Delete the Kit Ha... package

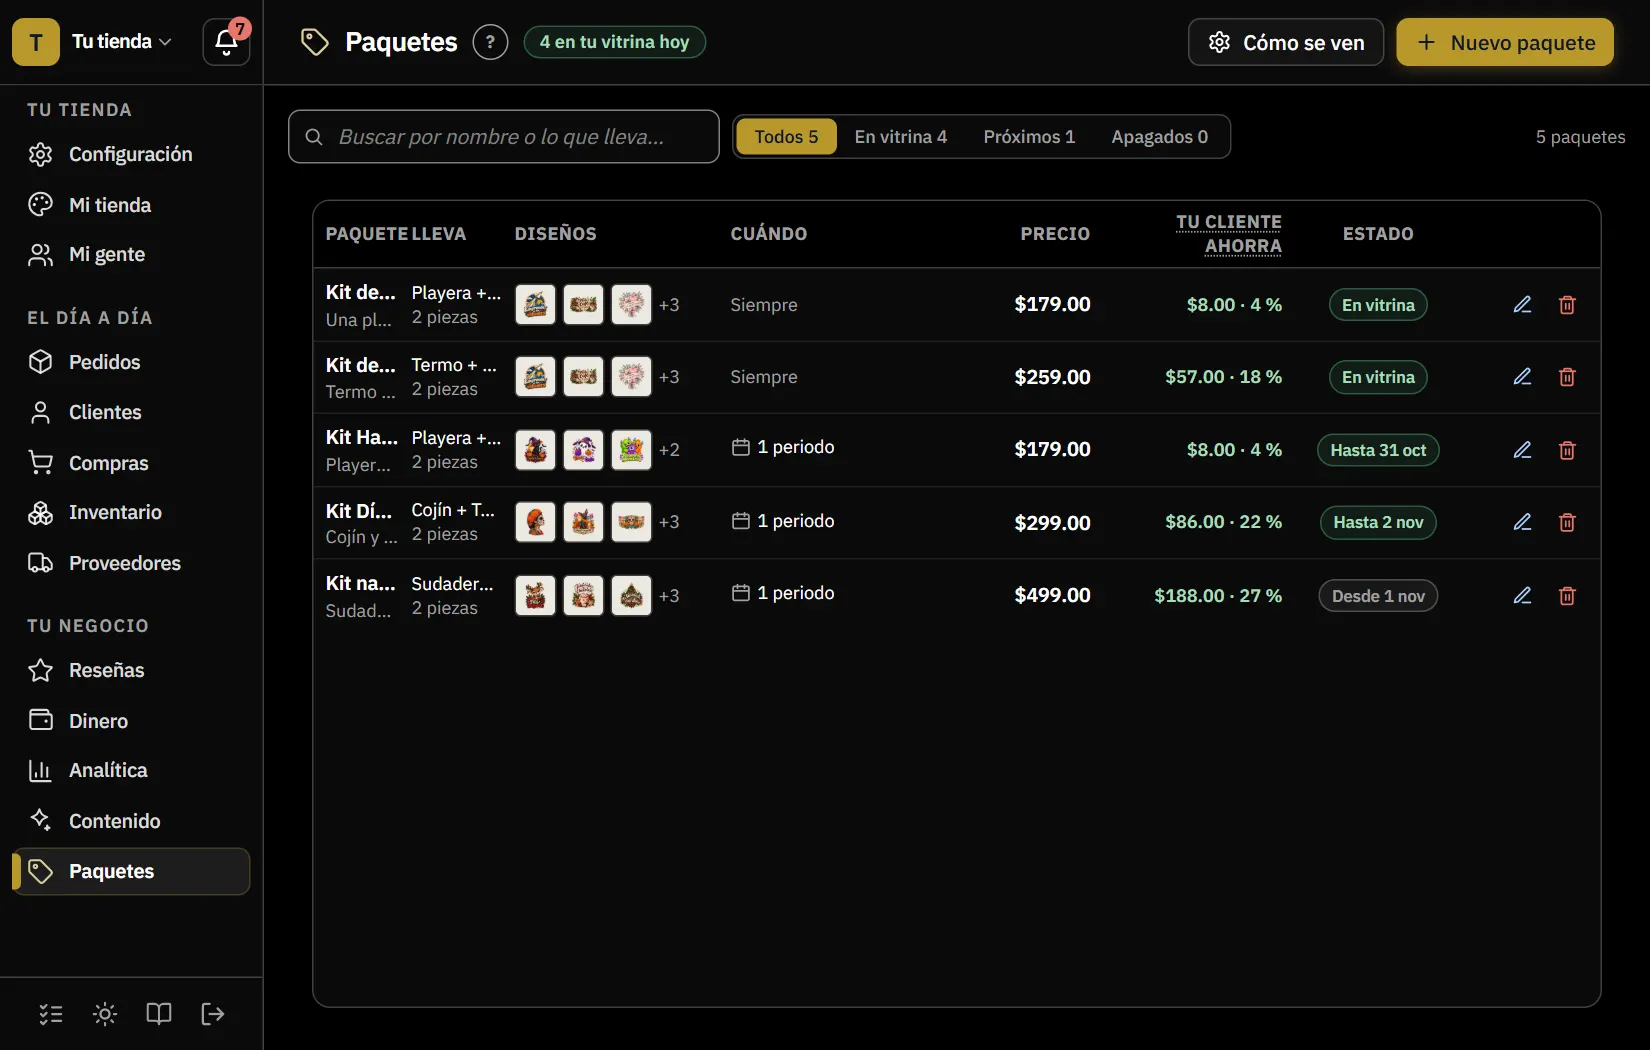[1567, 450]
